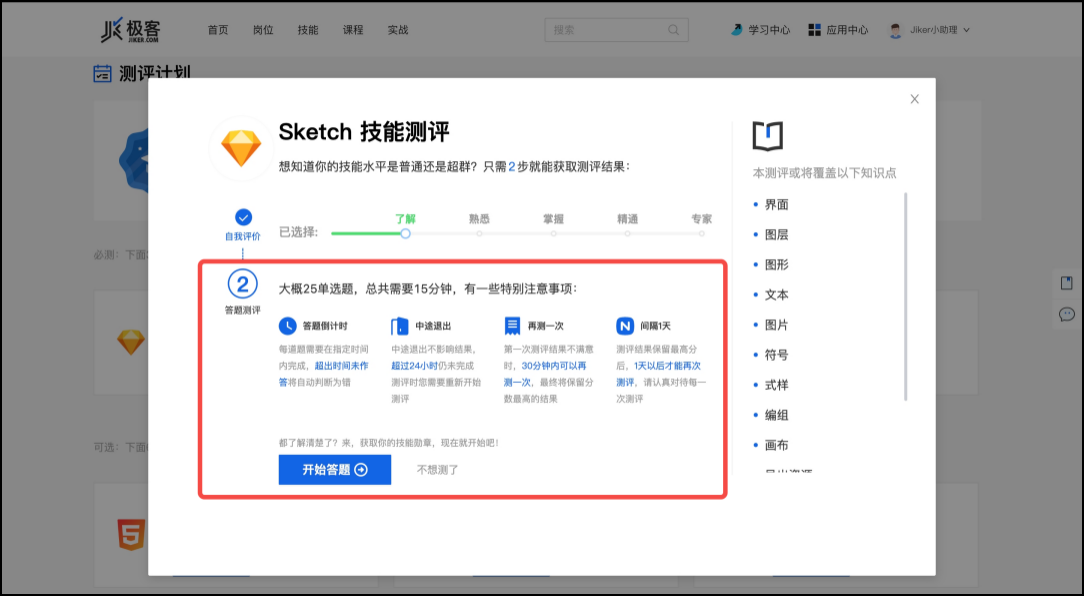Click the 文本 knowledge point
The image size is (1084, 598).
click(776, 295)
